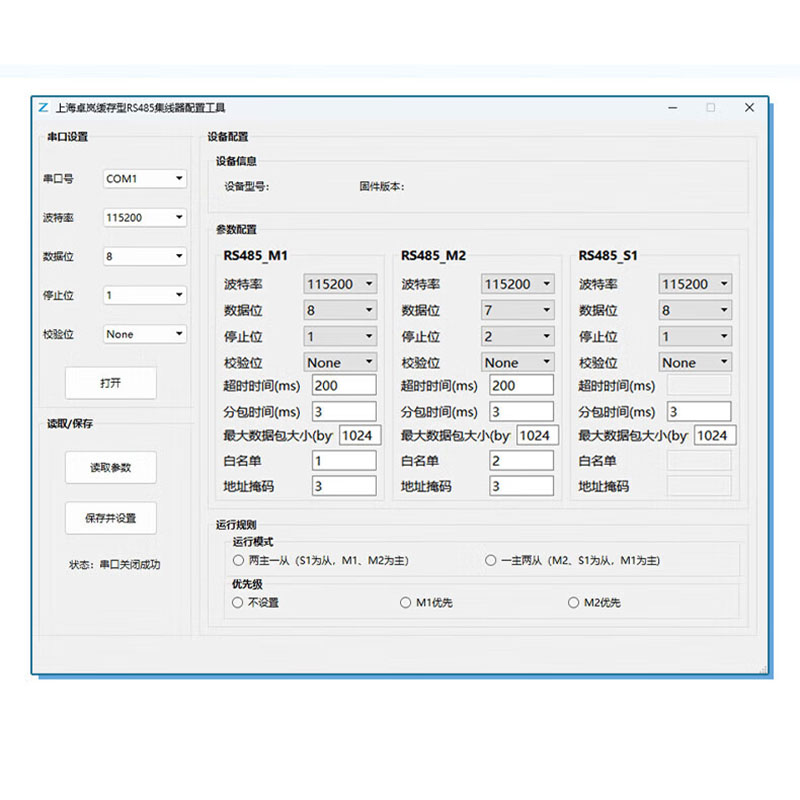Close the RS485 configuration tool window
The width and height of the screenshot is (800, 800).
point(748,108)
